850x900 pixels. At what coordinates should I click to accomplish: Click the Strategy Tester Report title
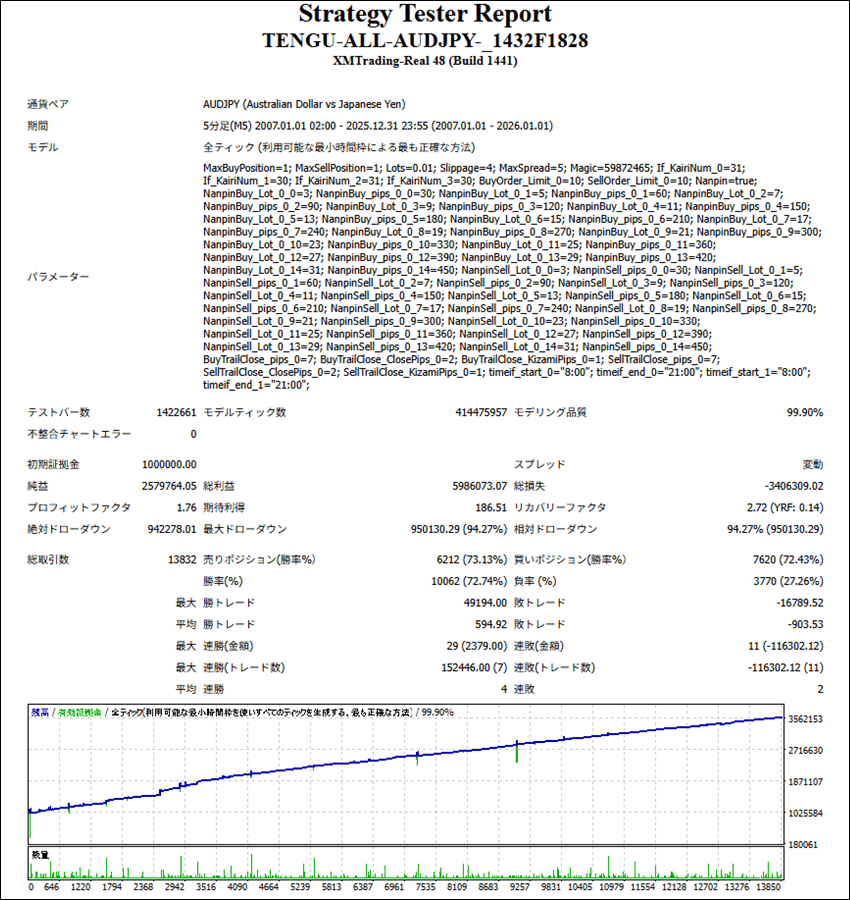point(424,15)
